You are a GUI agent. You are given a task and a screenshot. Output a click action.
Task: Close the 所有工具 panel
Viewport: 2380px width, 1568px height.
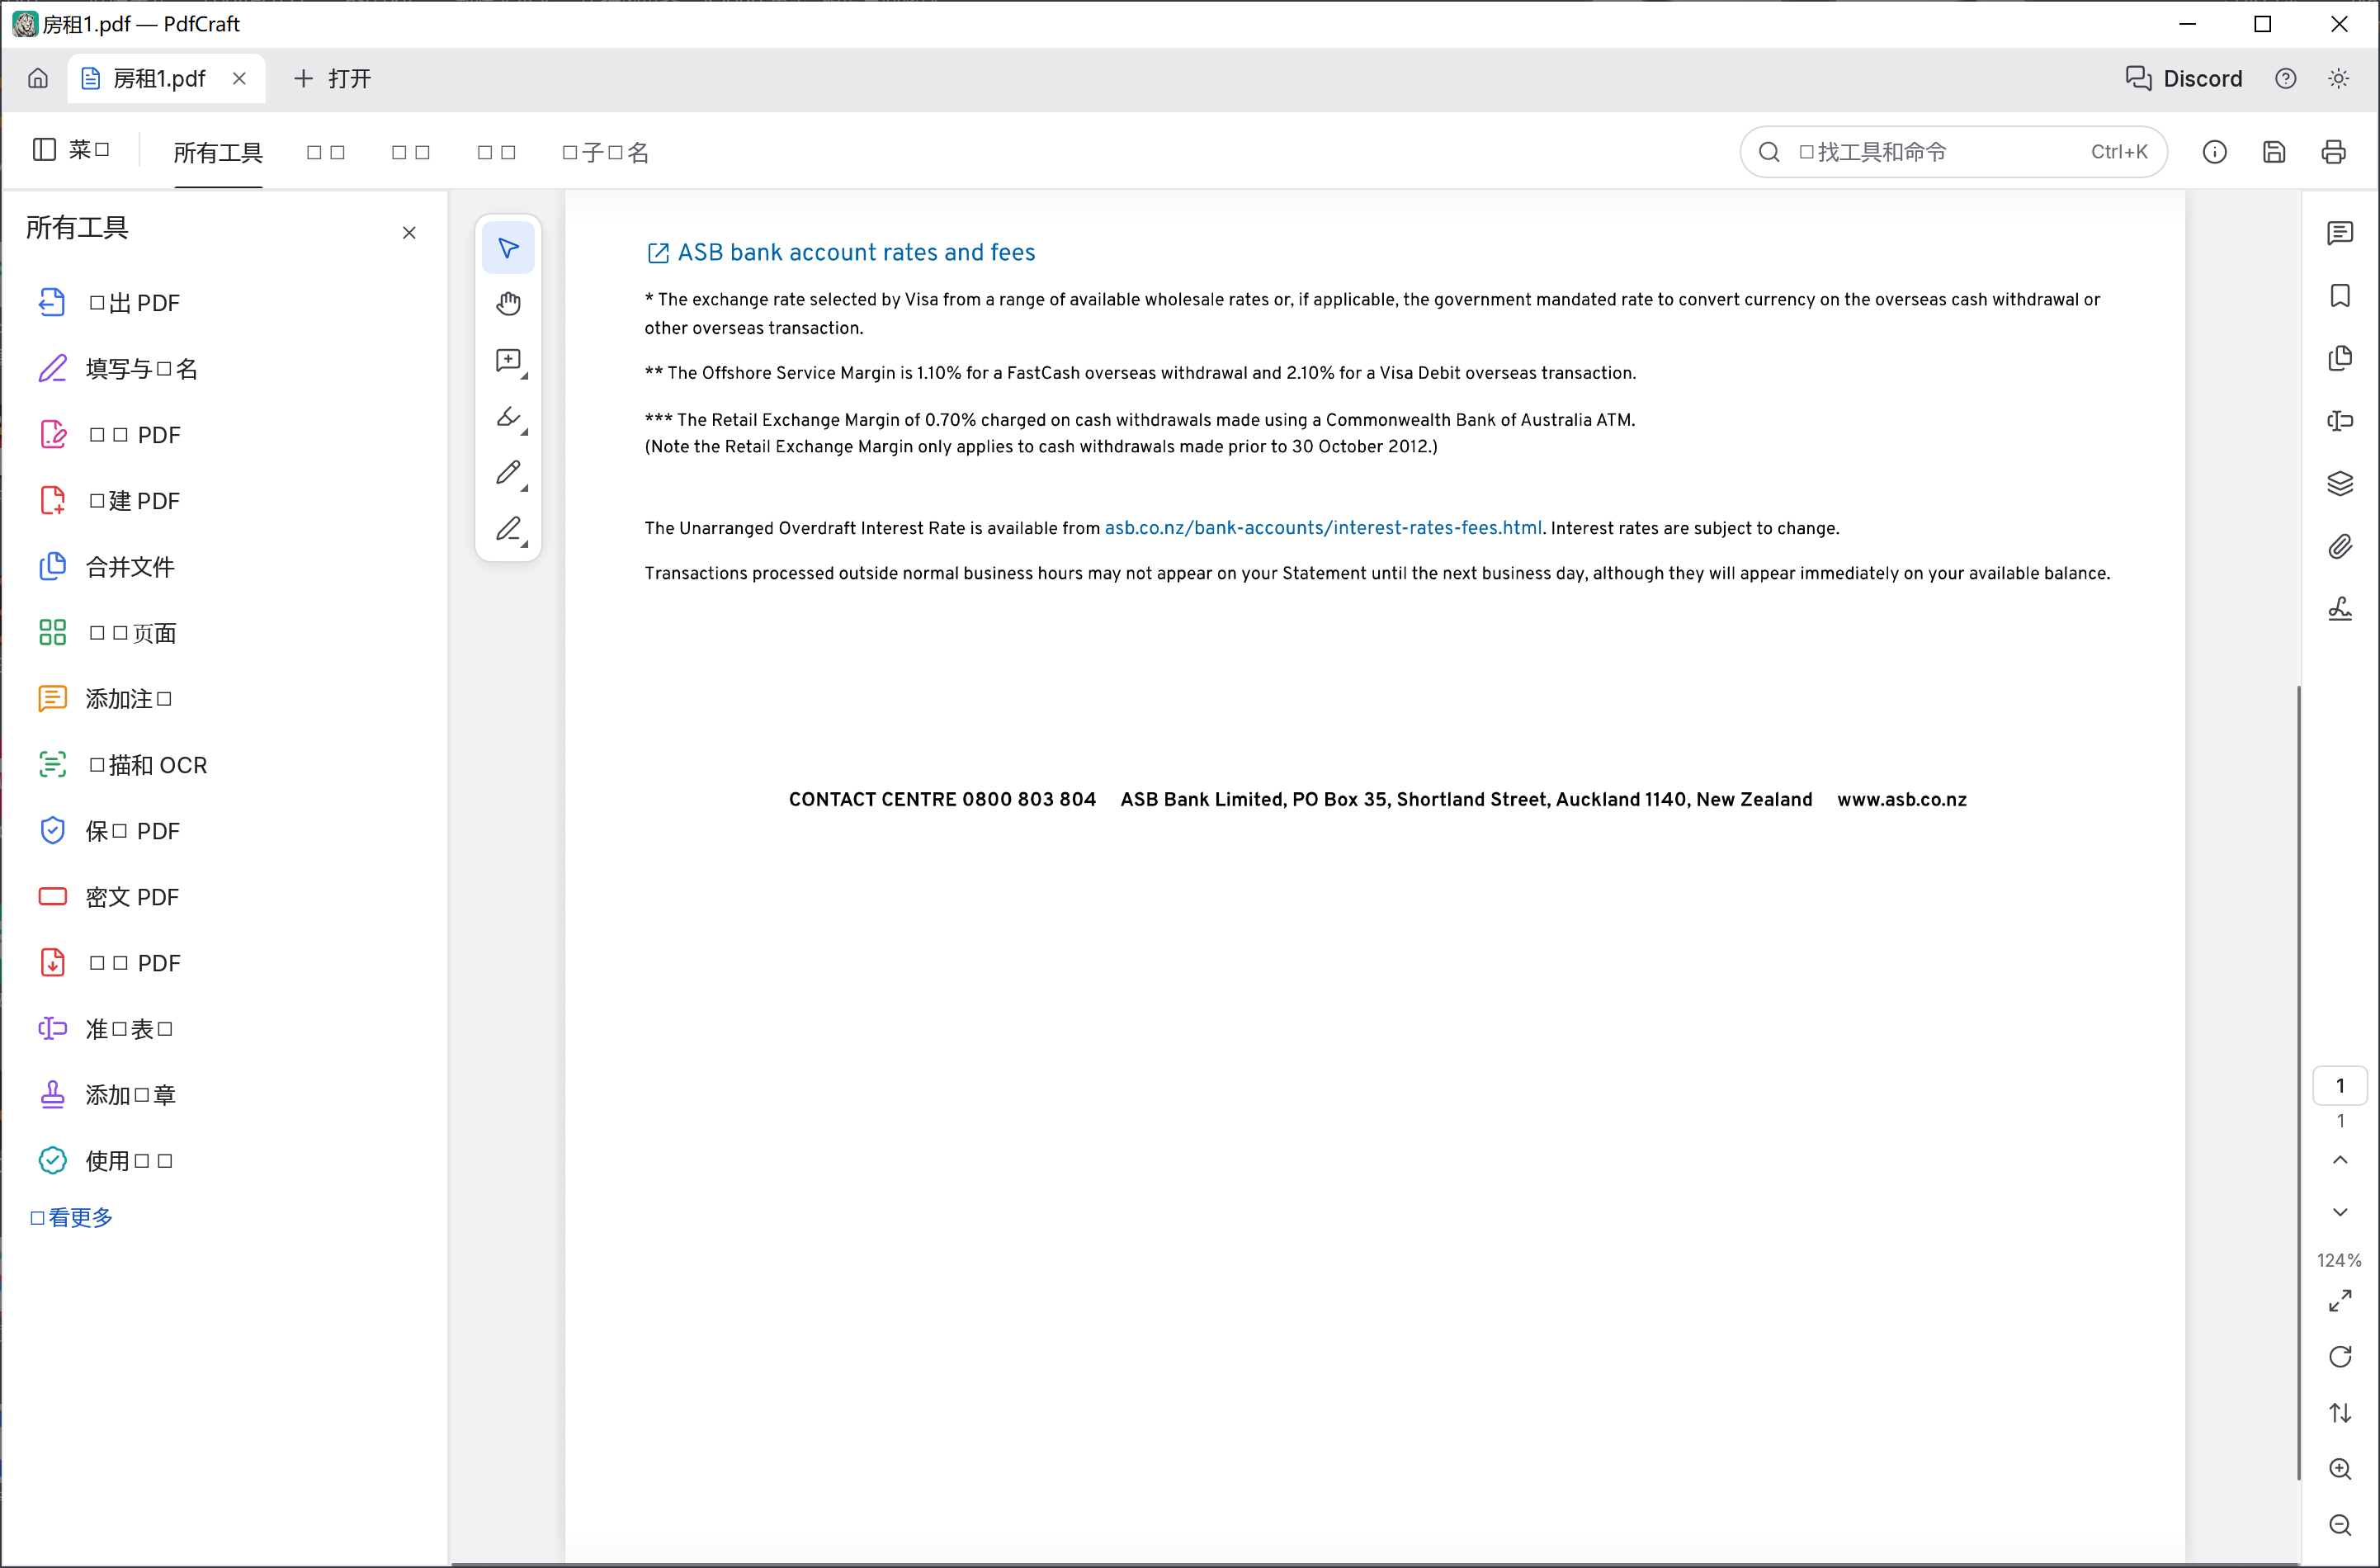pyautogui.click(x=409, y=233)
